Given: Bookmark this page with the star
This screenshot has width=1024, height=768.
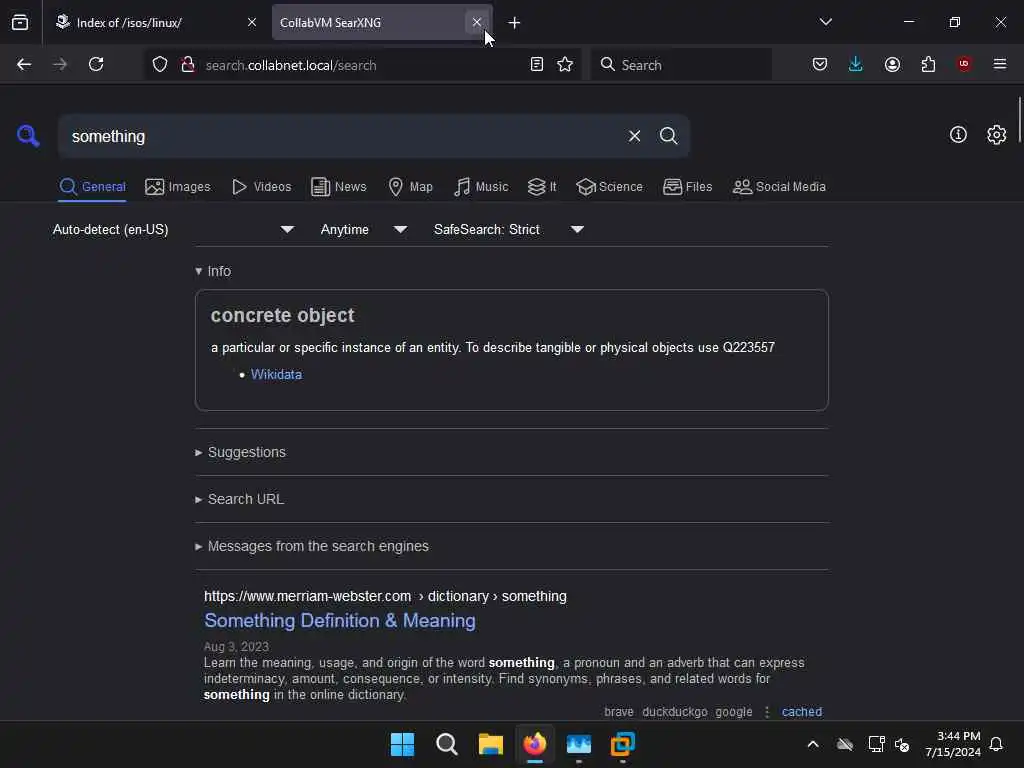Looking at the screenshot, I should 565,64.
